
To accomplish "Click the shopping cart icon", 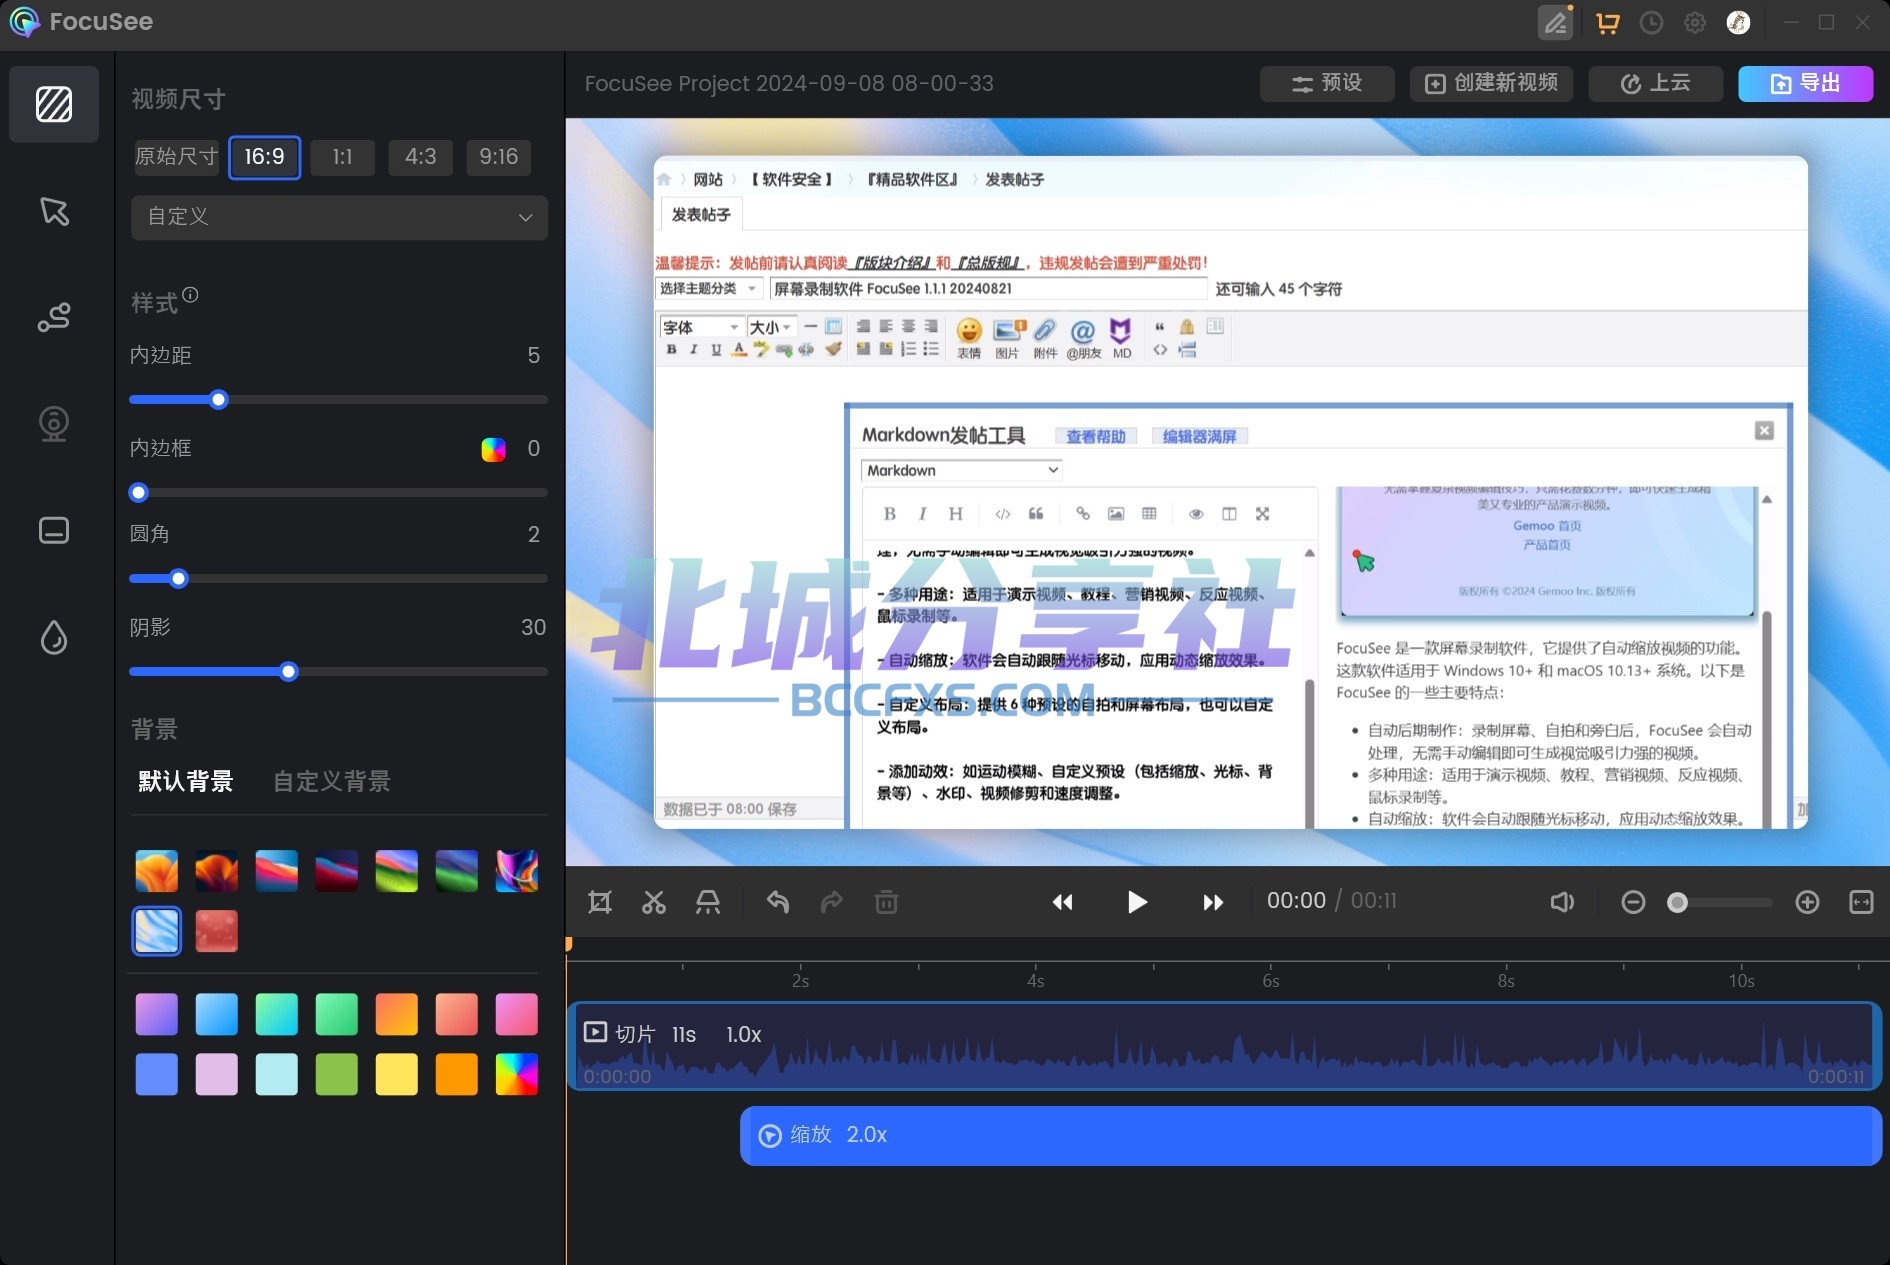I will [1608, 23].
